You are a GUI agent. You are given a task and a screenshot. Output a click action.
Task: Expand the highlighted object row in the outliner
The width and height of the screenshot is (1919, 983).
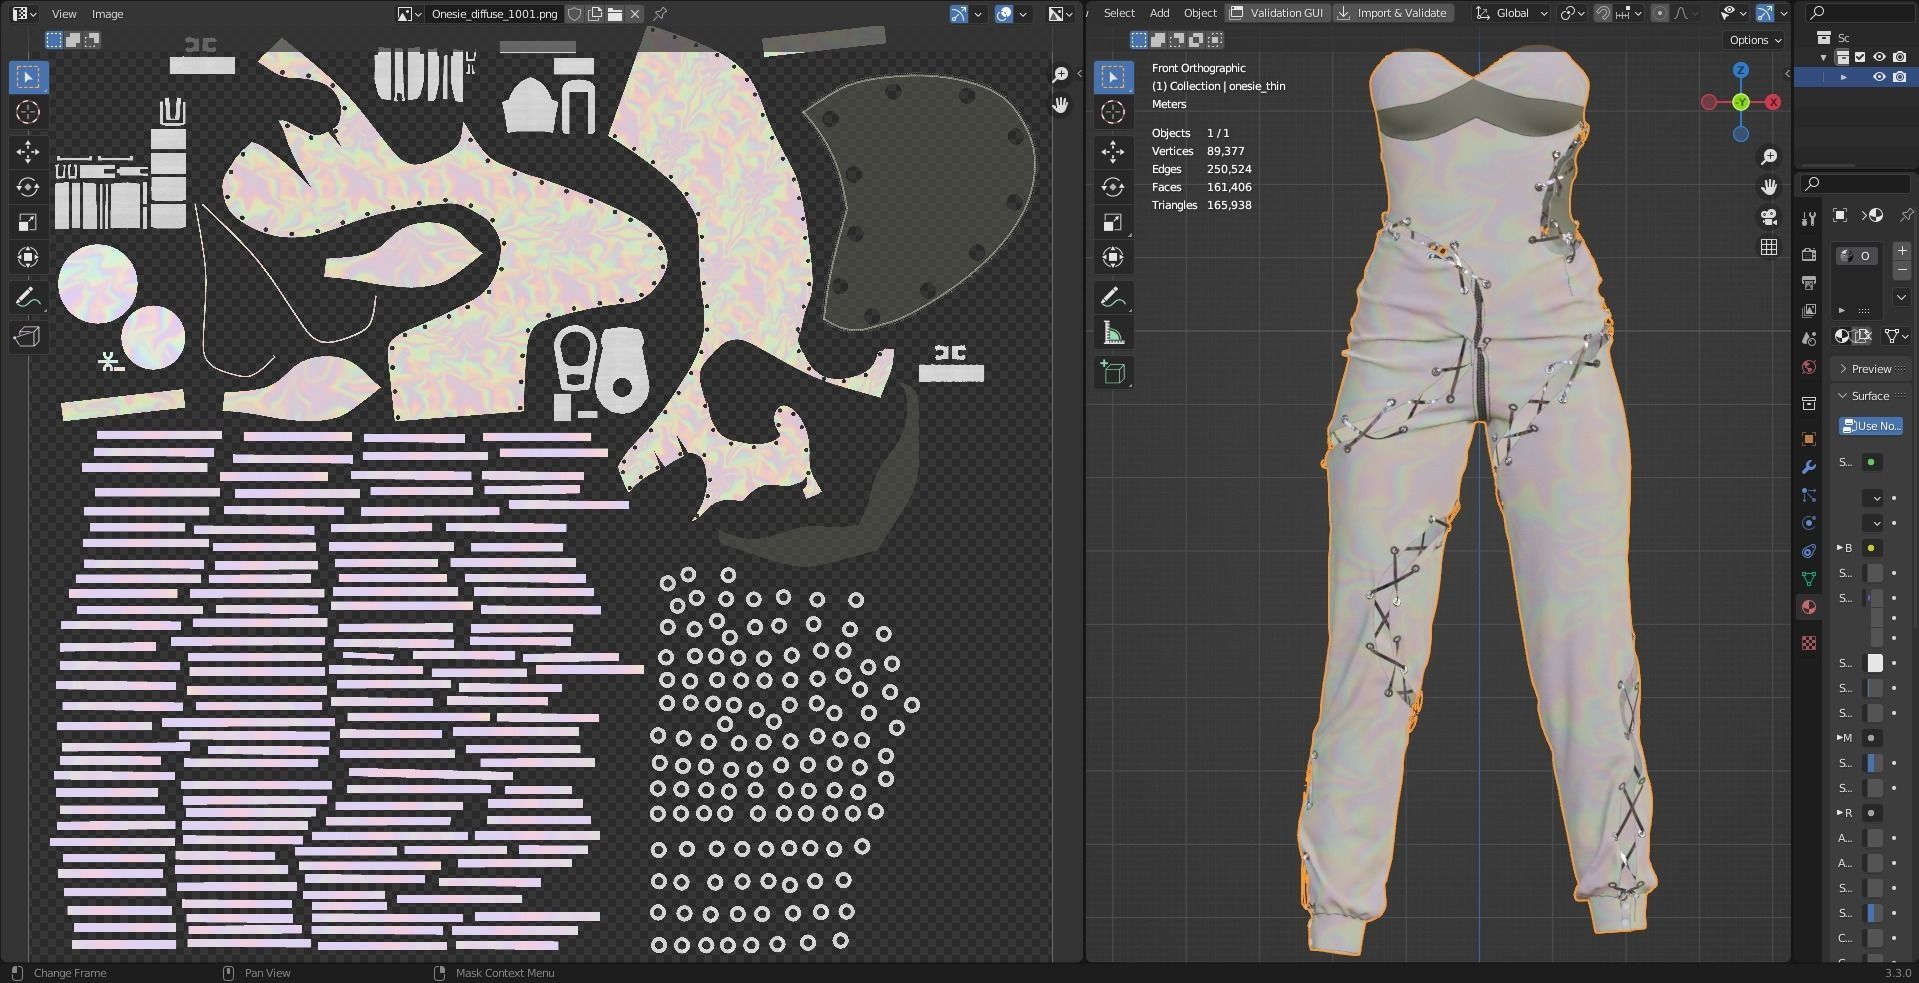click(x=1843, y=77)
